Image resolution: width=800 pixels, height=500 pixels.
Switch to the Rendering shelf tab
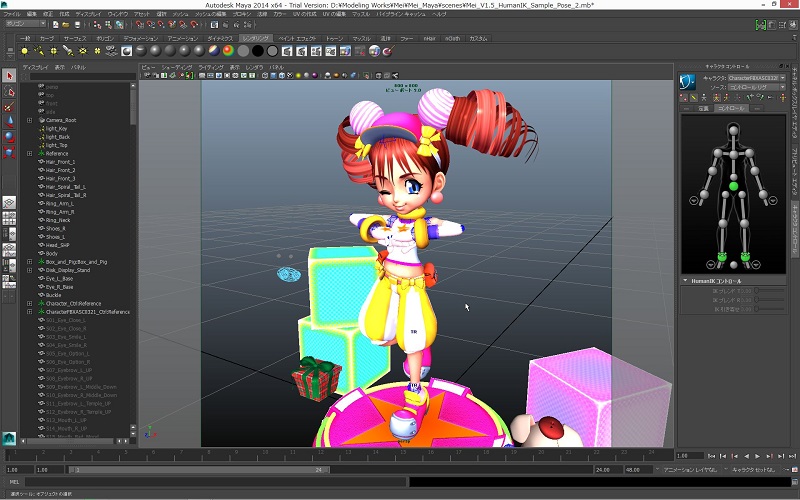tap(255, 38)
